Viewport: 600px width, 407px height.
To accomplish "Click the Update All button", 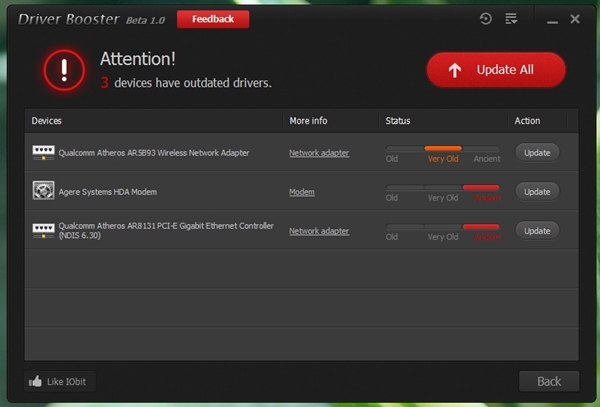I will coord(496,70).
